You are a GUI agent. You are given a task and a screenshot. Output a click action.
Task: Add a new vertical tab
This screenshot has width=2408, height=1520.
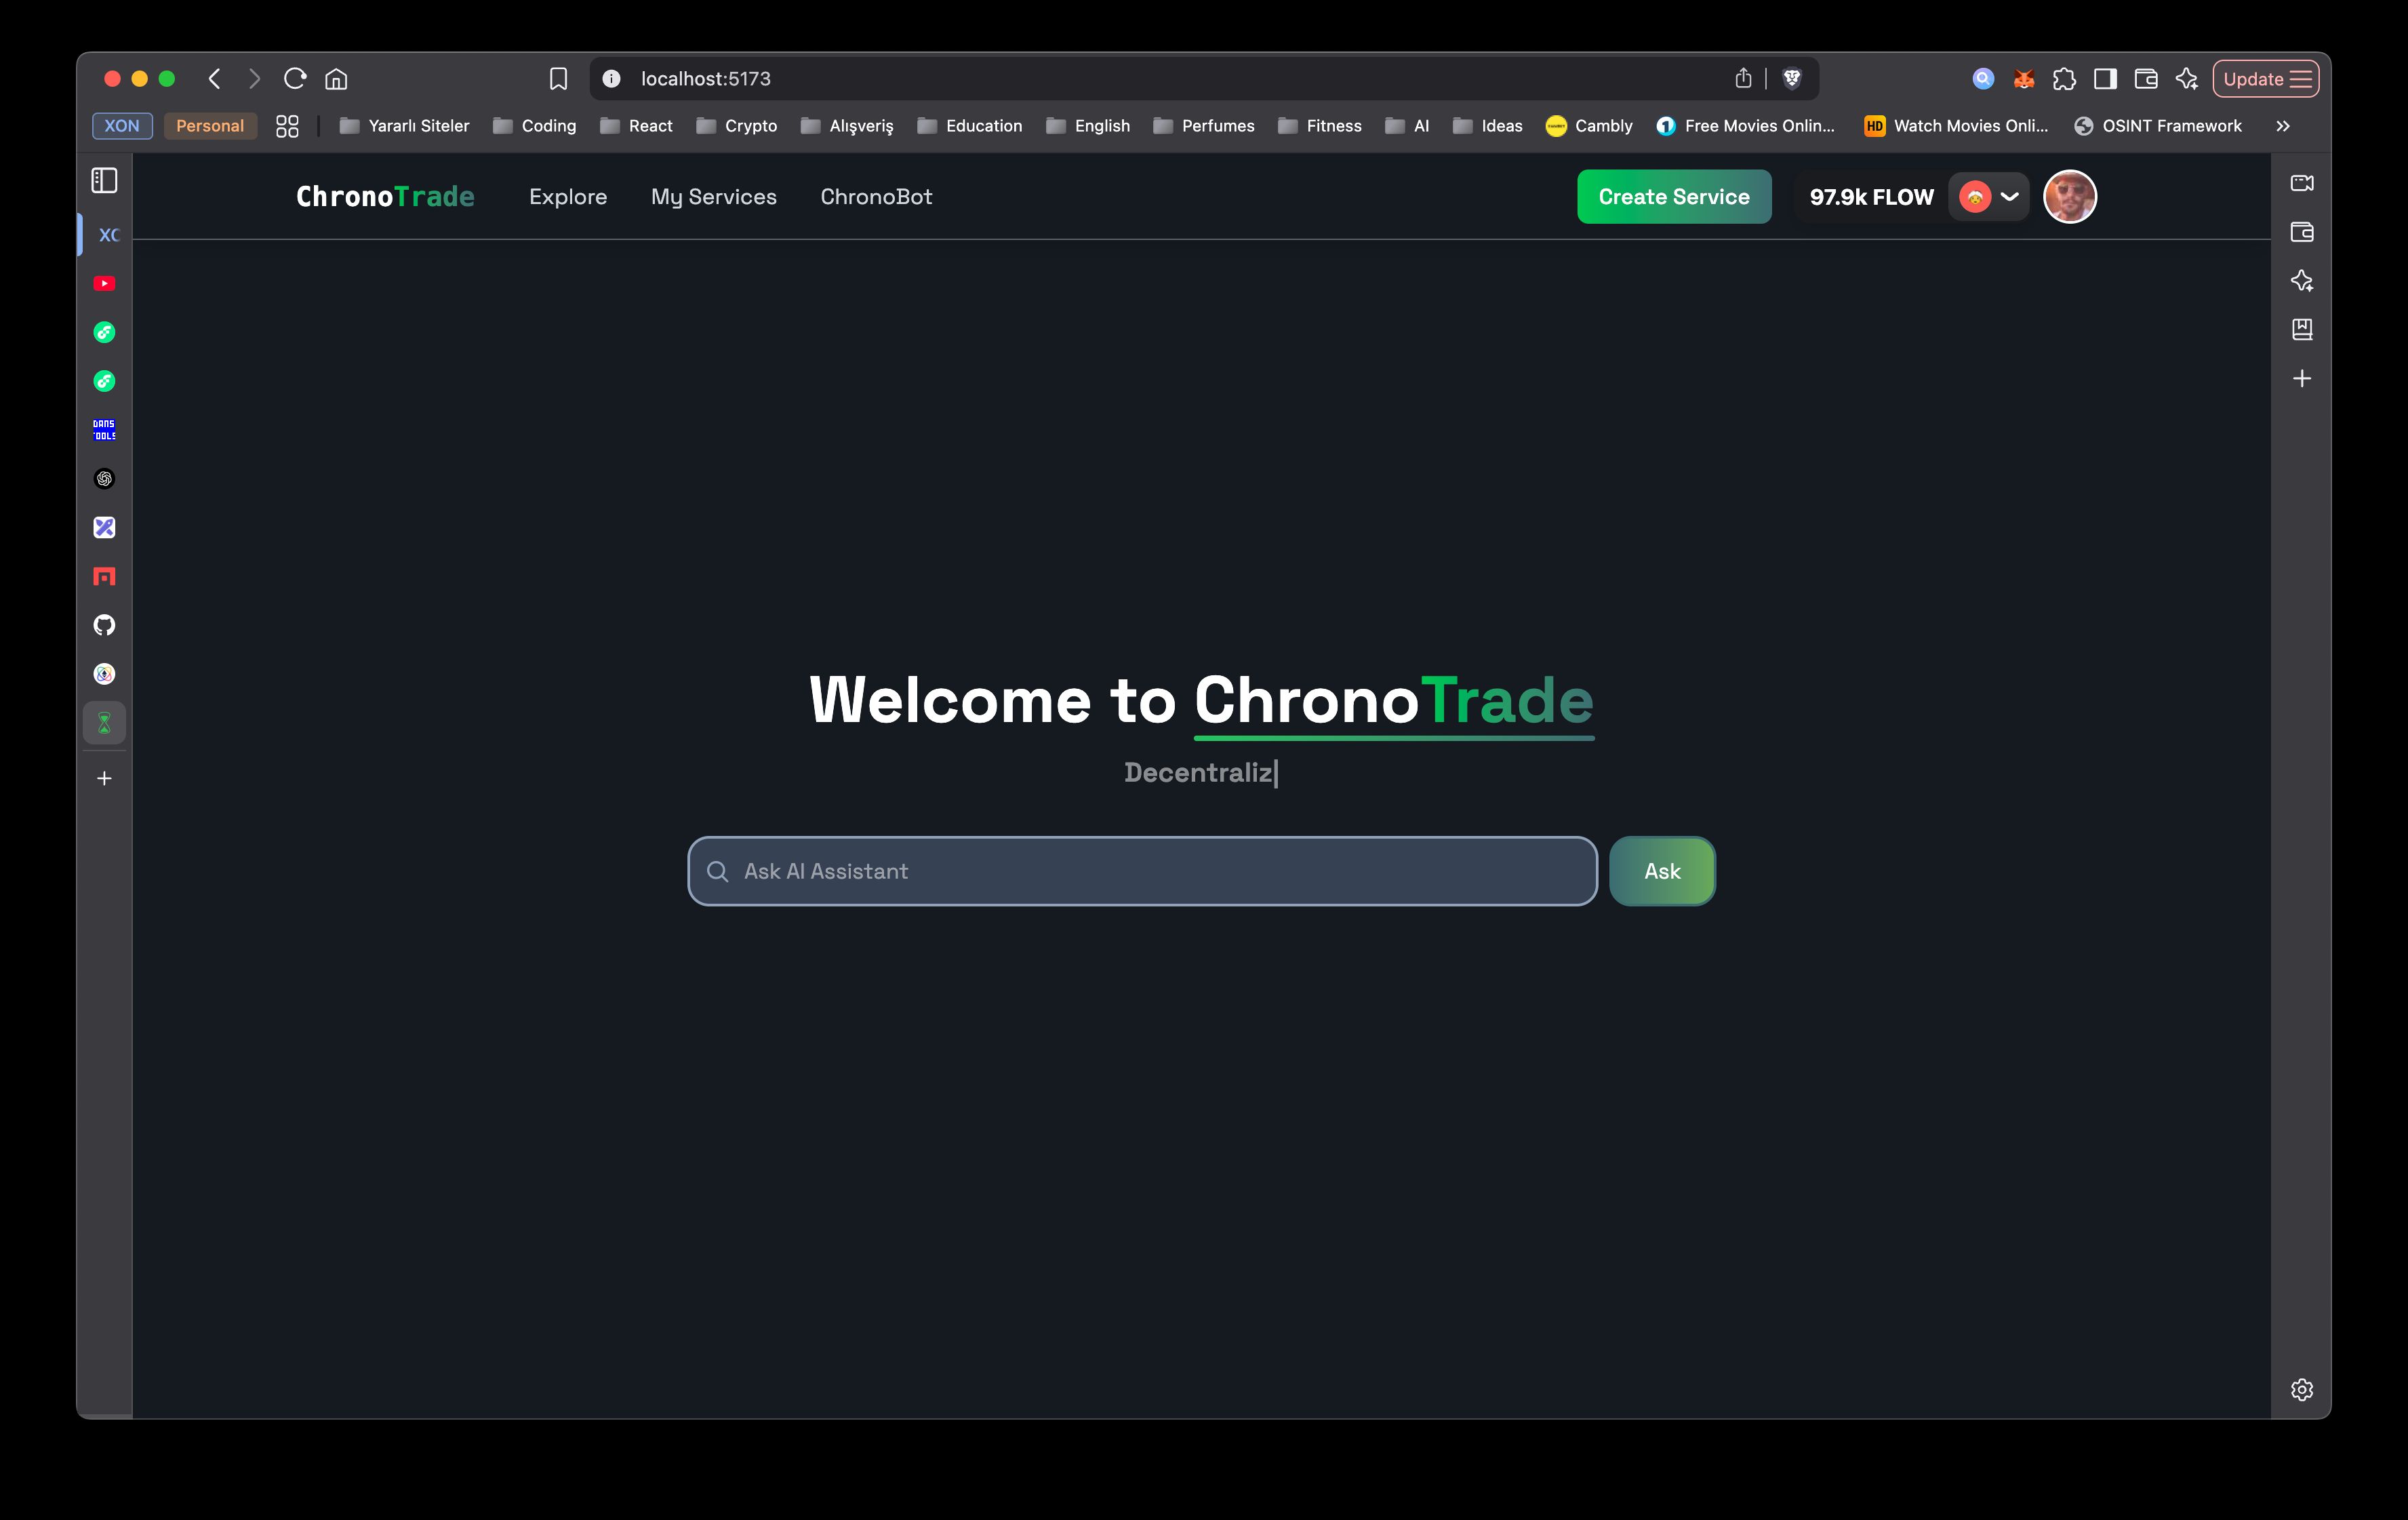(x=104, y=778)
